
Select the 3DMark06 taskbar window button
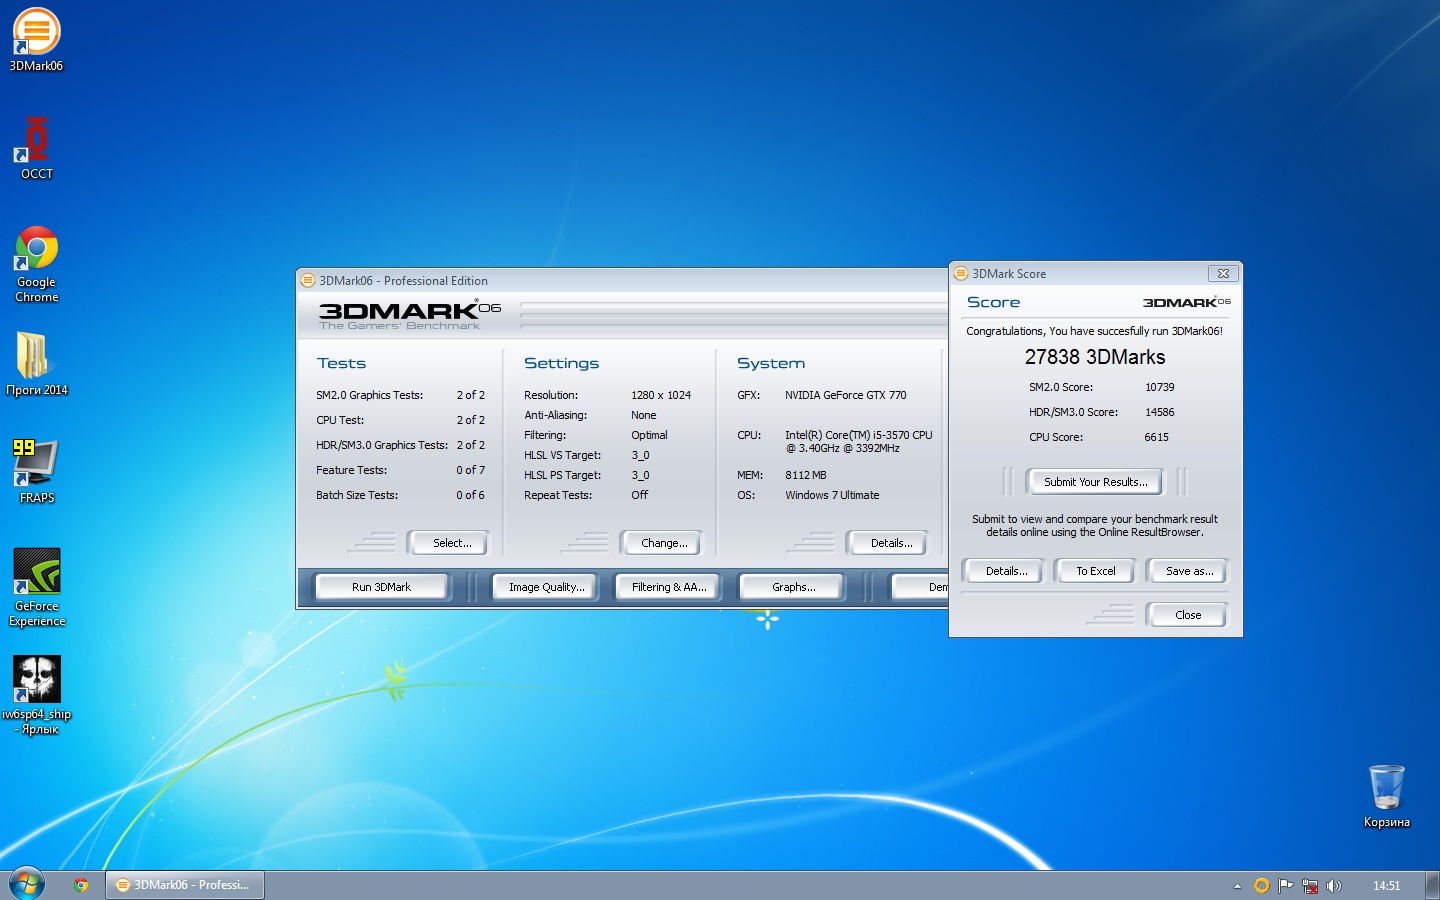[186, 885]
